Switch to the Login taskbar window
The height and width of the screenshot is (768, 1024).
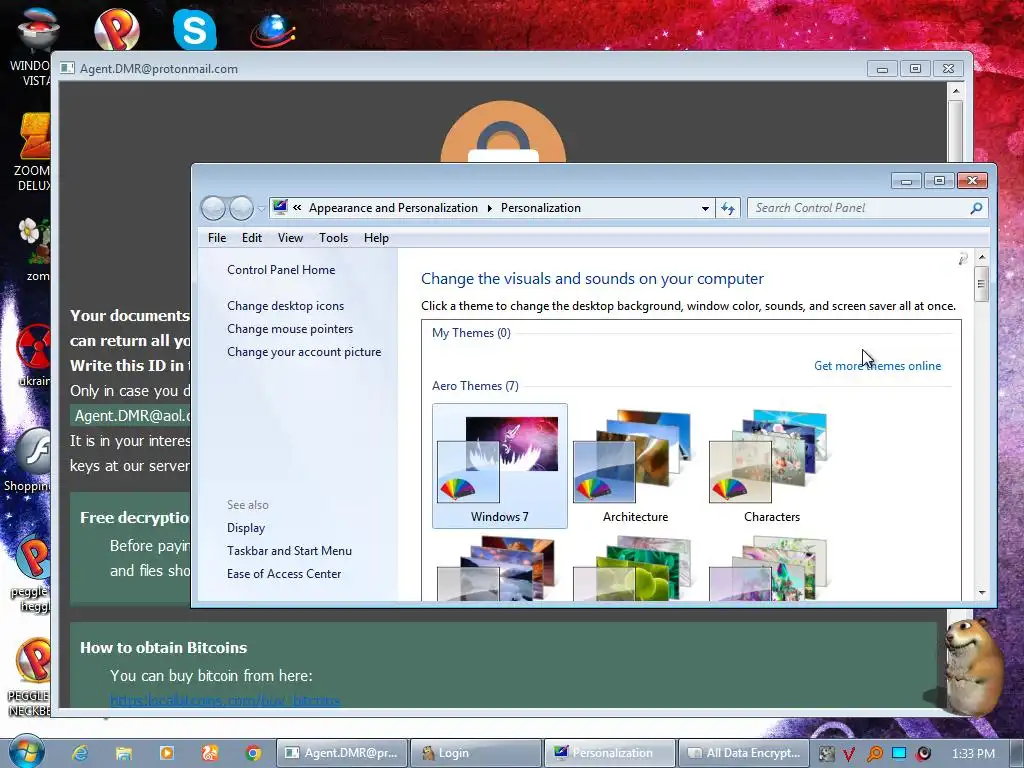pos(475,753)
